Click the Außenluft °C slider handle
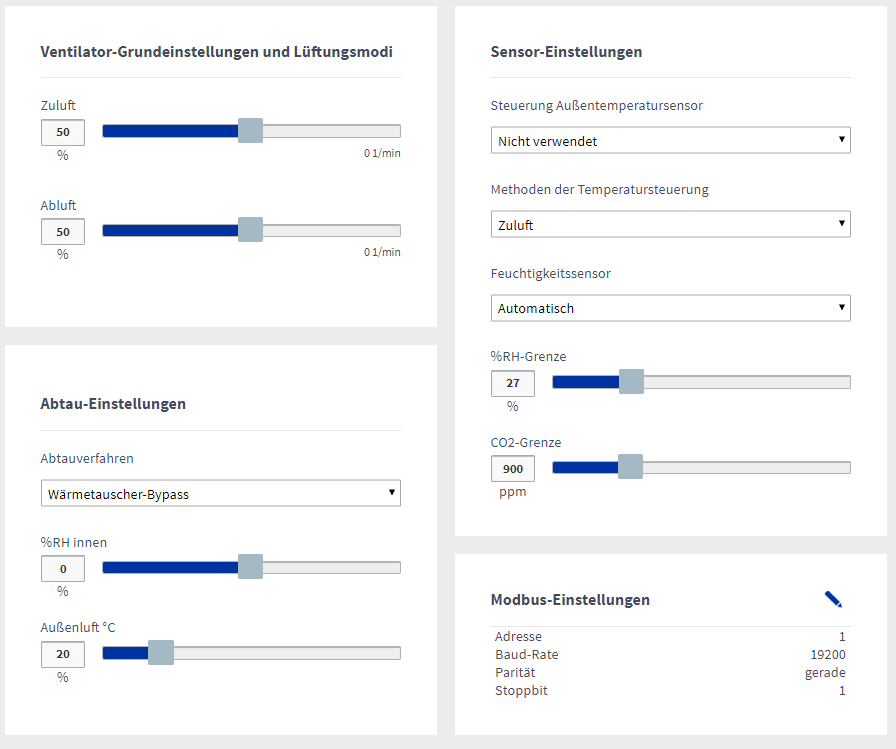 [x=161, y=653]
